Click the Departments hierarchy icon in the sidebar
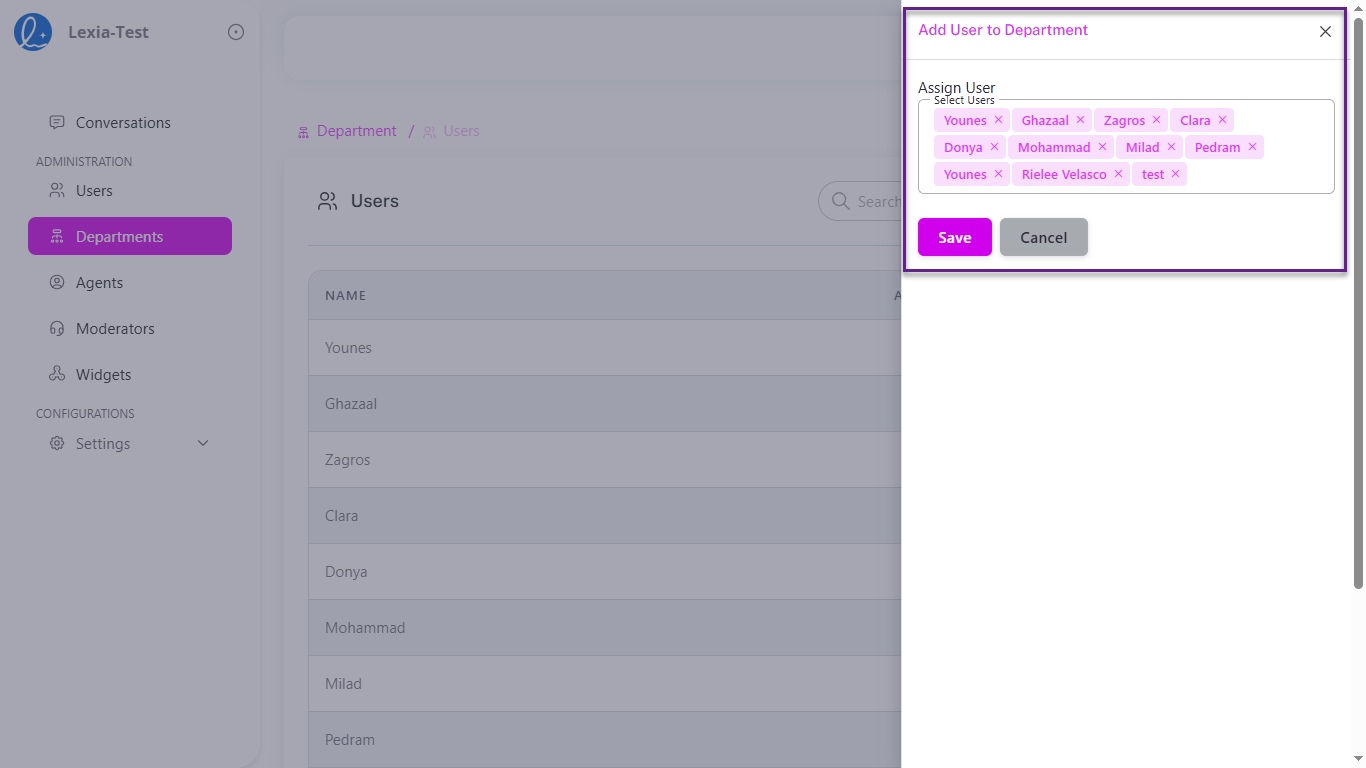 coord(58,236)
